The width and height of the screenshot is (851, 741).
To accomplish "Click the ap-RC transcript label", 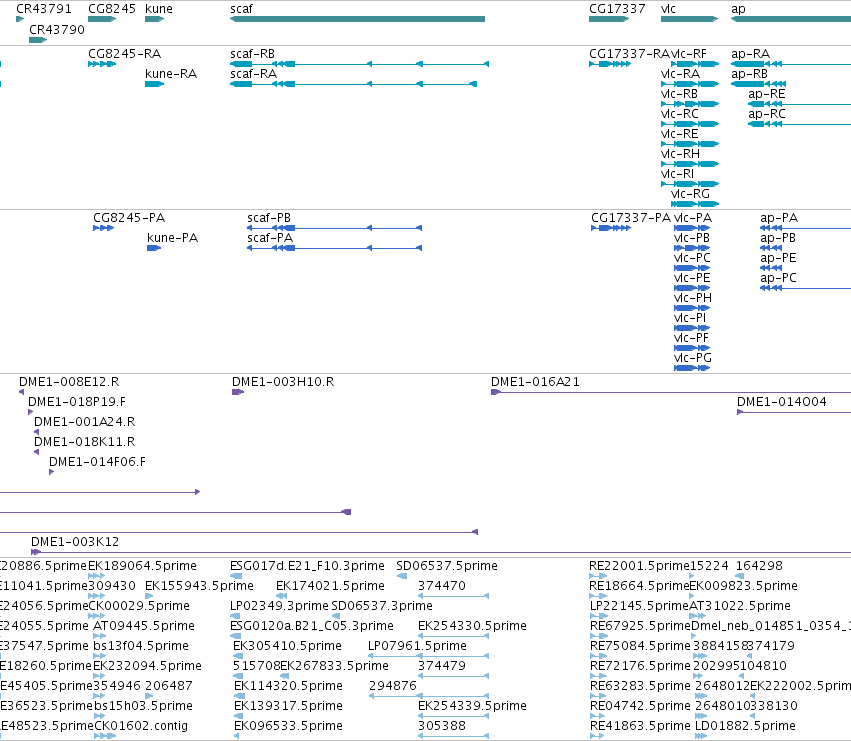I will (x=767, y=114).
